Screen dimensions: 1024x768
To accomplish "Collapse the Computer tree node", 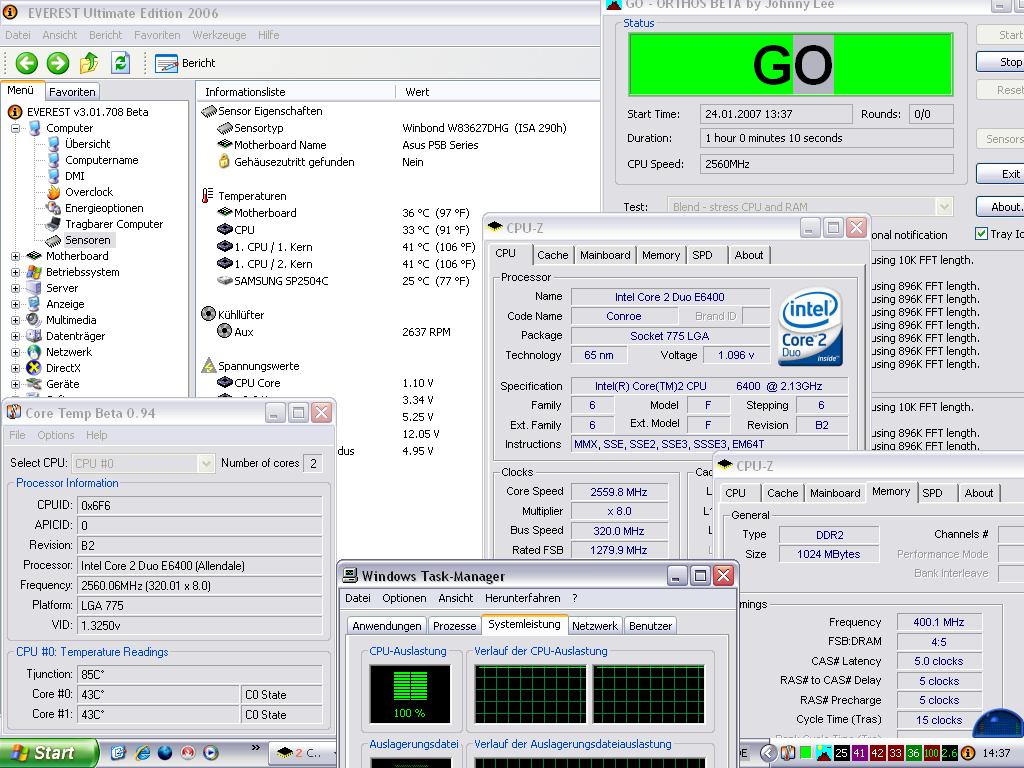I will point(15,128).
